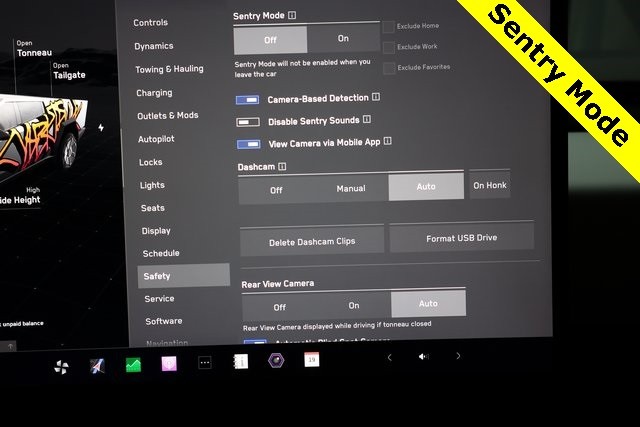The width and height of the screenshot is (640, 427).
Task: Open Towing & Hauling menu section
Action: coord(169,69)
